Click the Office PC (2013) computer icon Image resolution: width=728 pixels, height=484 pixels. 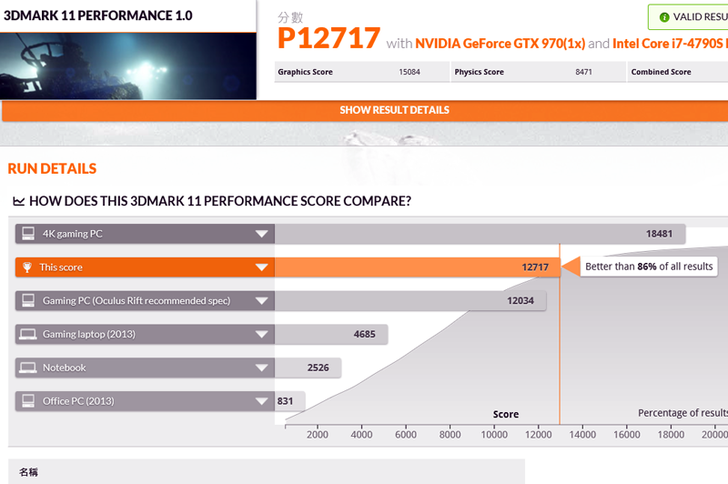(27, 401)
